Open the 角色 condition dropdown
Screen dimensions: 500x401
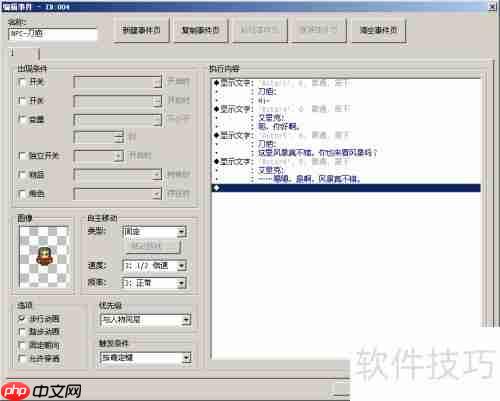tap(118, 194)
